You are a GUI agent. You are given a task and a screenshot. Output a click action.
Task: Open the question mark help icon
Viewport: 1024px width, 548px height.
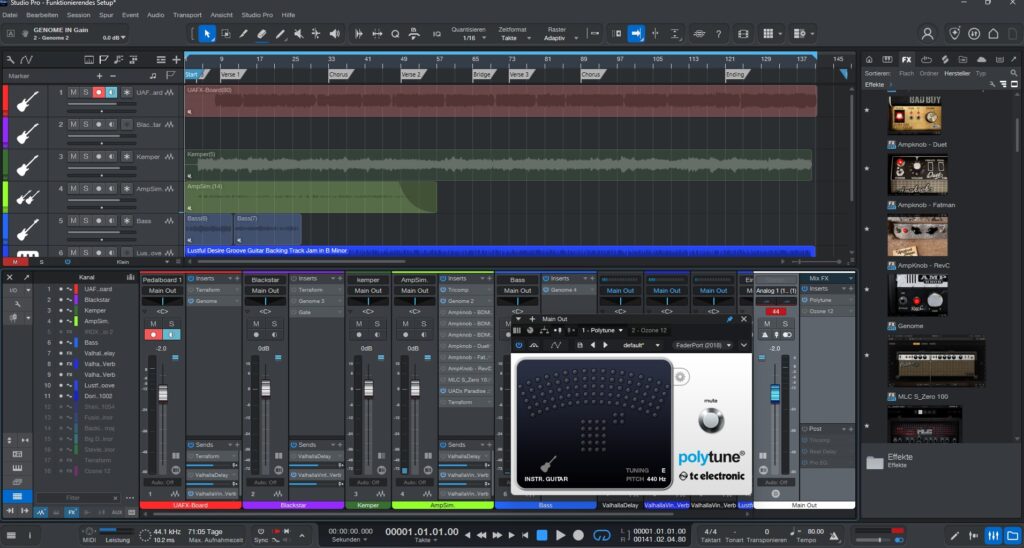[718, 34]
